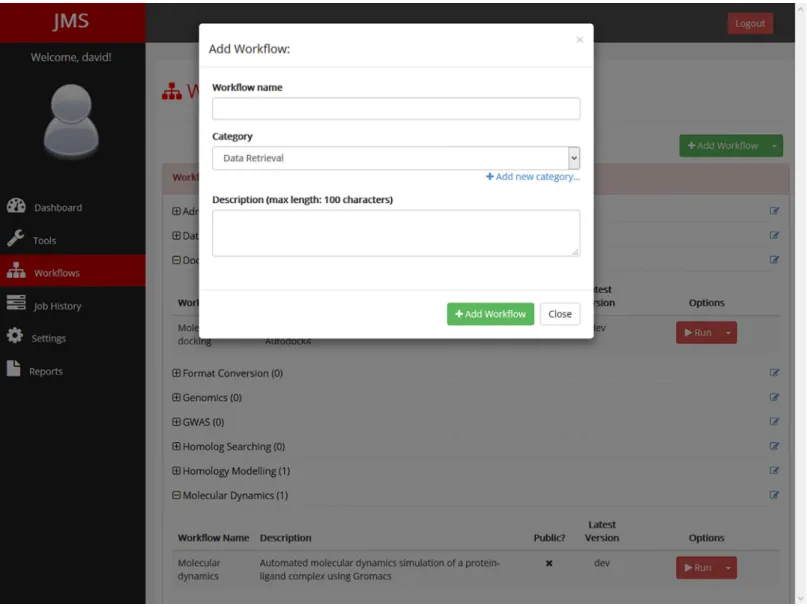The image size is (807, 607).
Task: Click the Reports file icon
Action: (14, 369)
